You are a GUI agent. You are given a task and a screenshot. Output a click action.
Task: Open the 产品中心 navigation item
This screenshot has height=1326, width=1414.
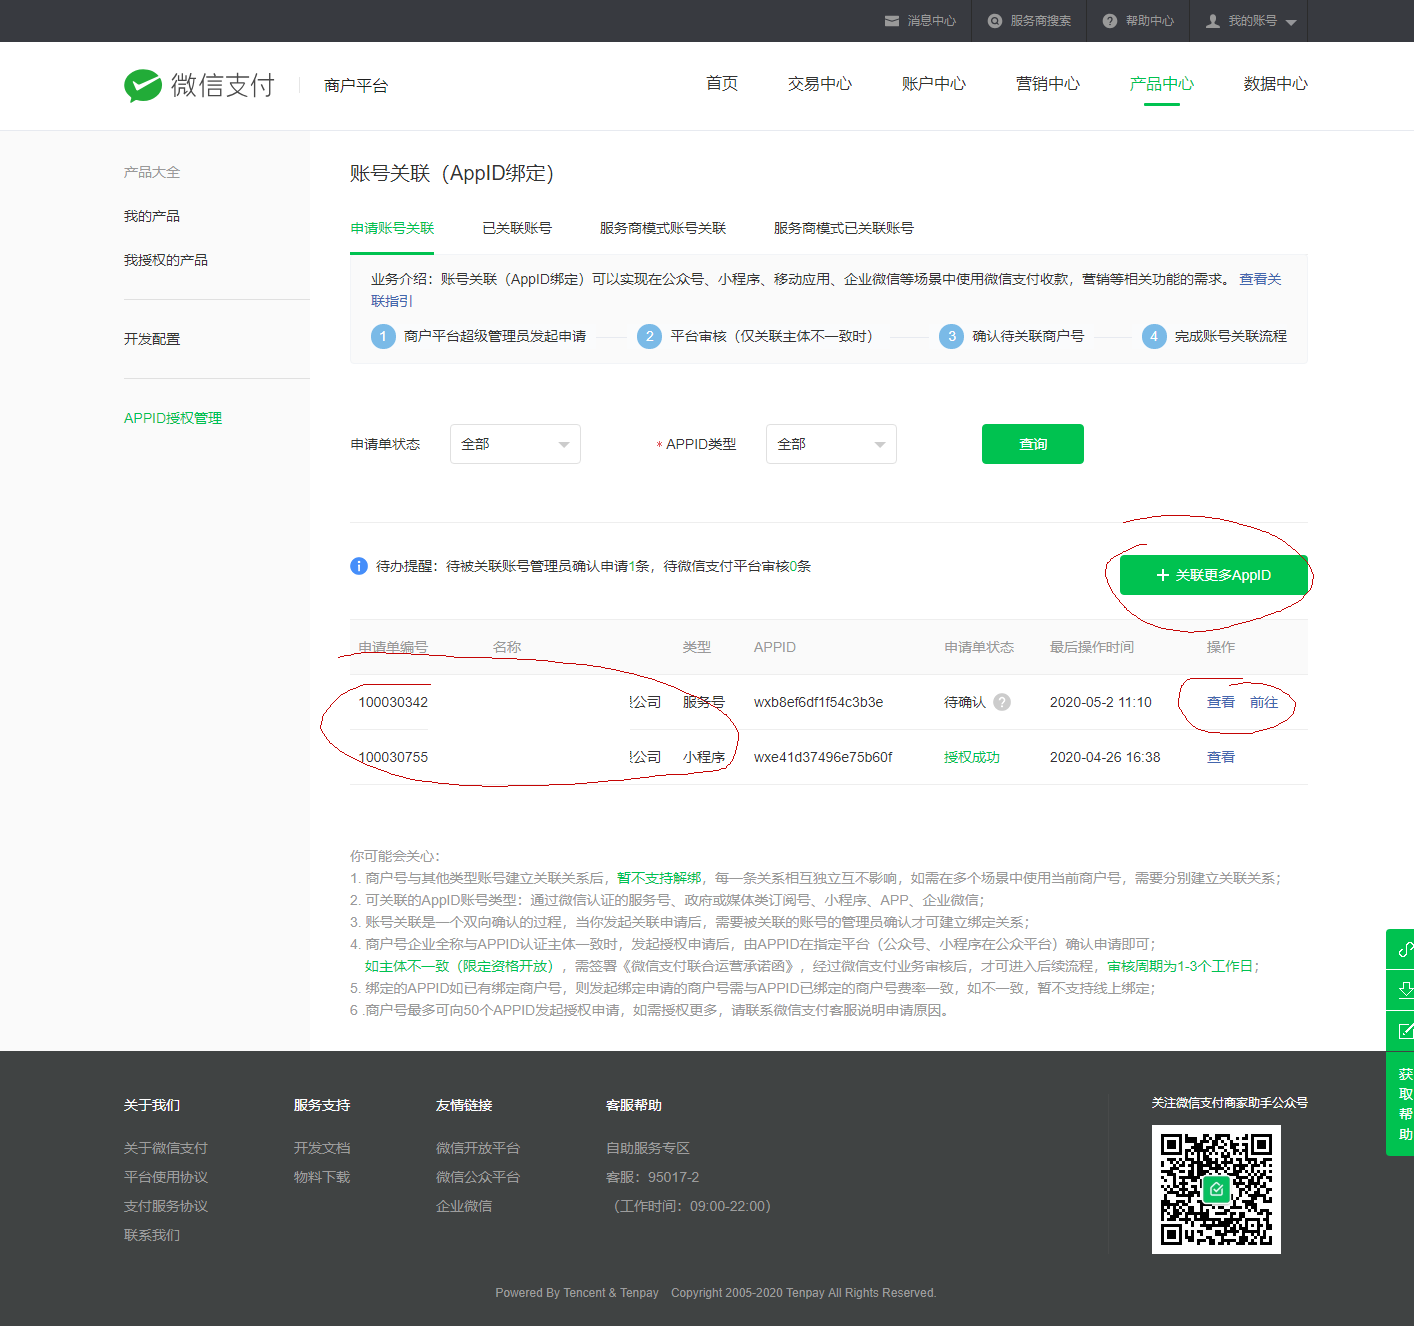(1162, 84)
